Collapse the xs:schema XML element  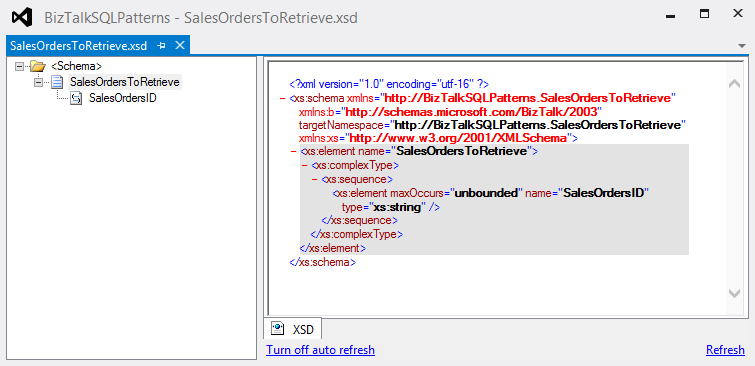click(x=283, y=99)
